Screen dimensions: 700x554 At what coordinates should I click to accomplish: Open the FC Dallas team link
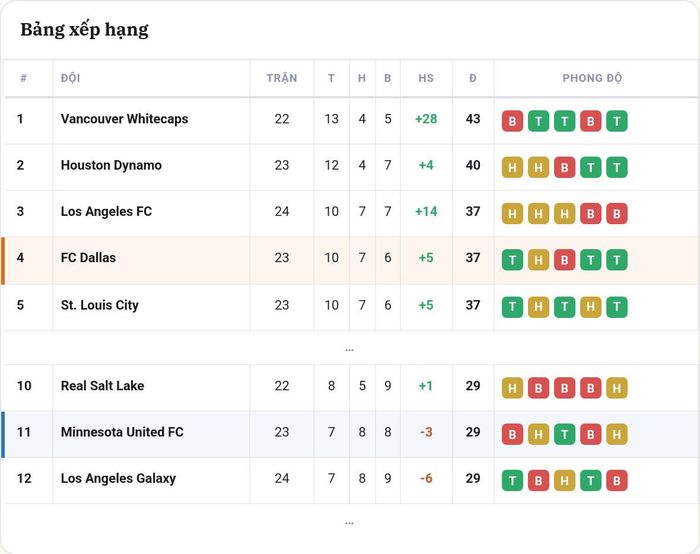pos(88,258)
